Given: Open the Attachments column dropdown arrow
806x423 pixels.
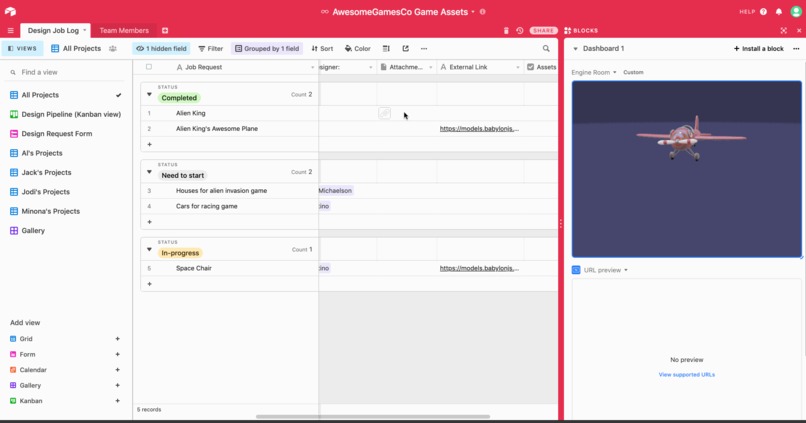Looking at the screenshot, I should tap(431, 67).
